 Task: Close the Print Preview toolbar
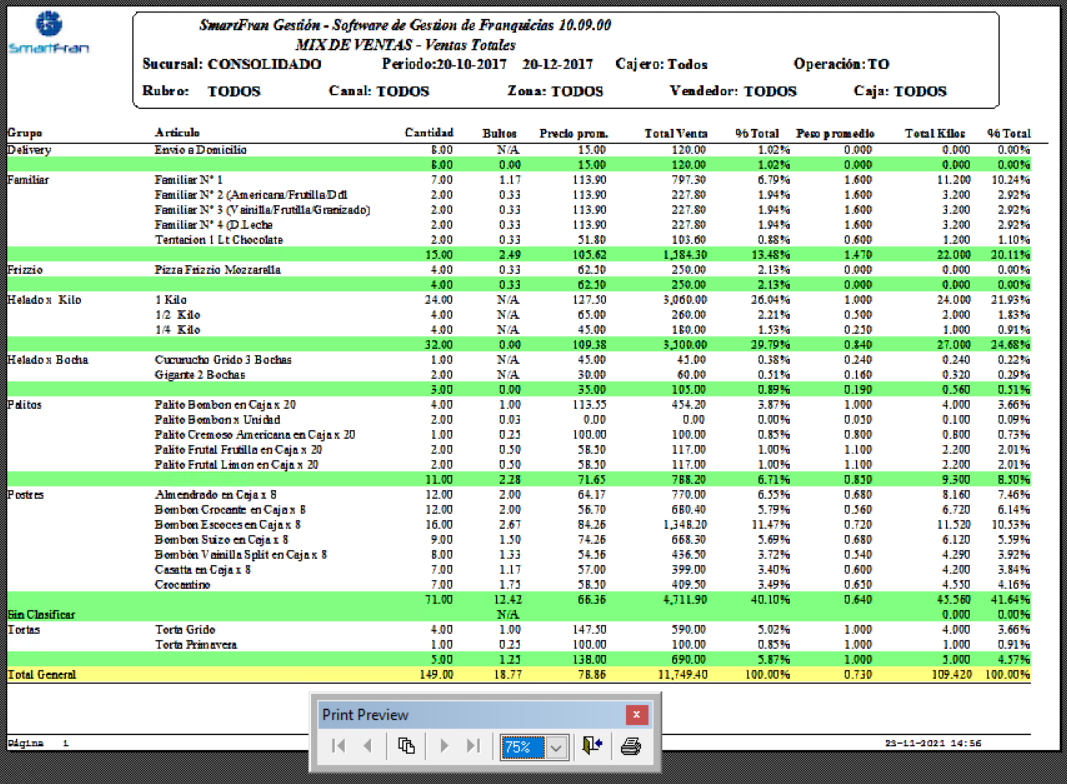(x=636, y=715)
